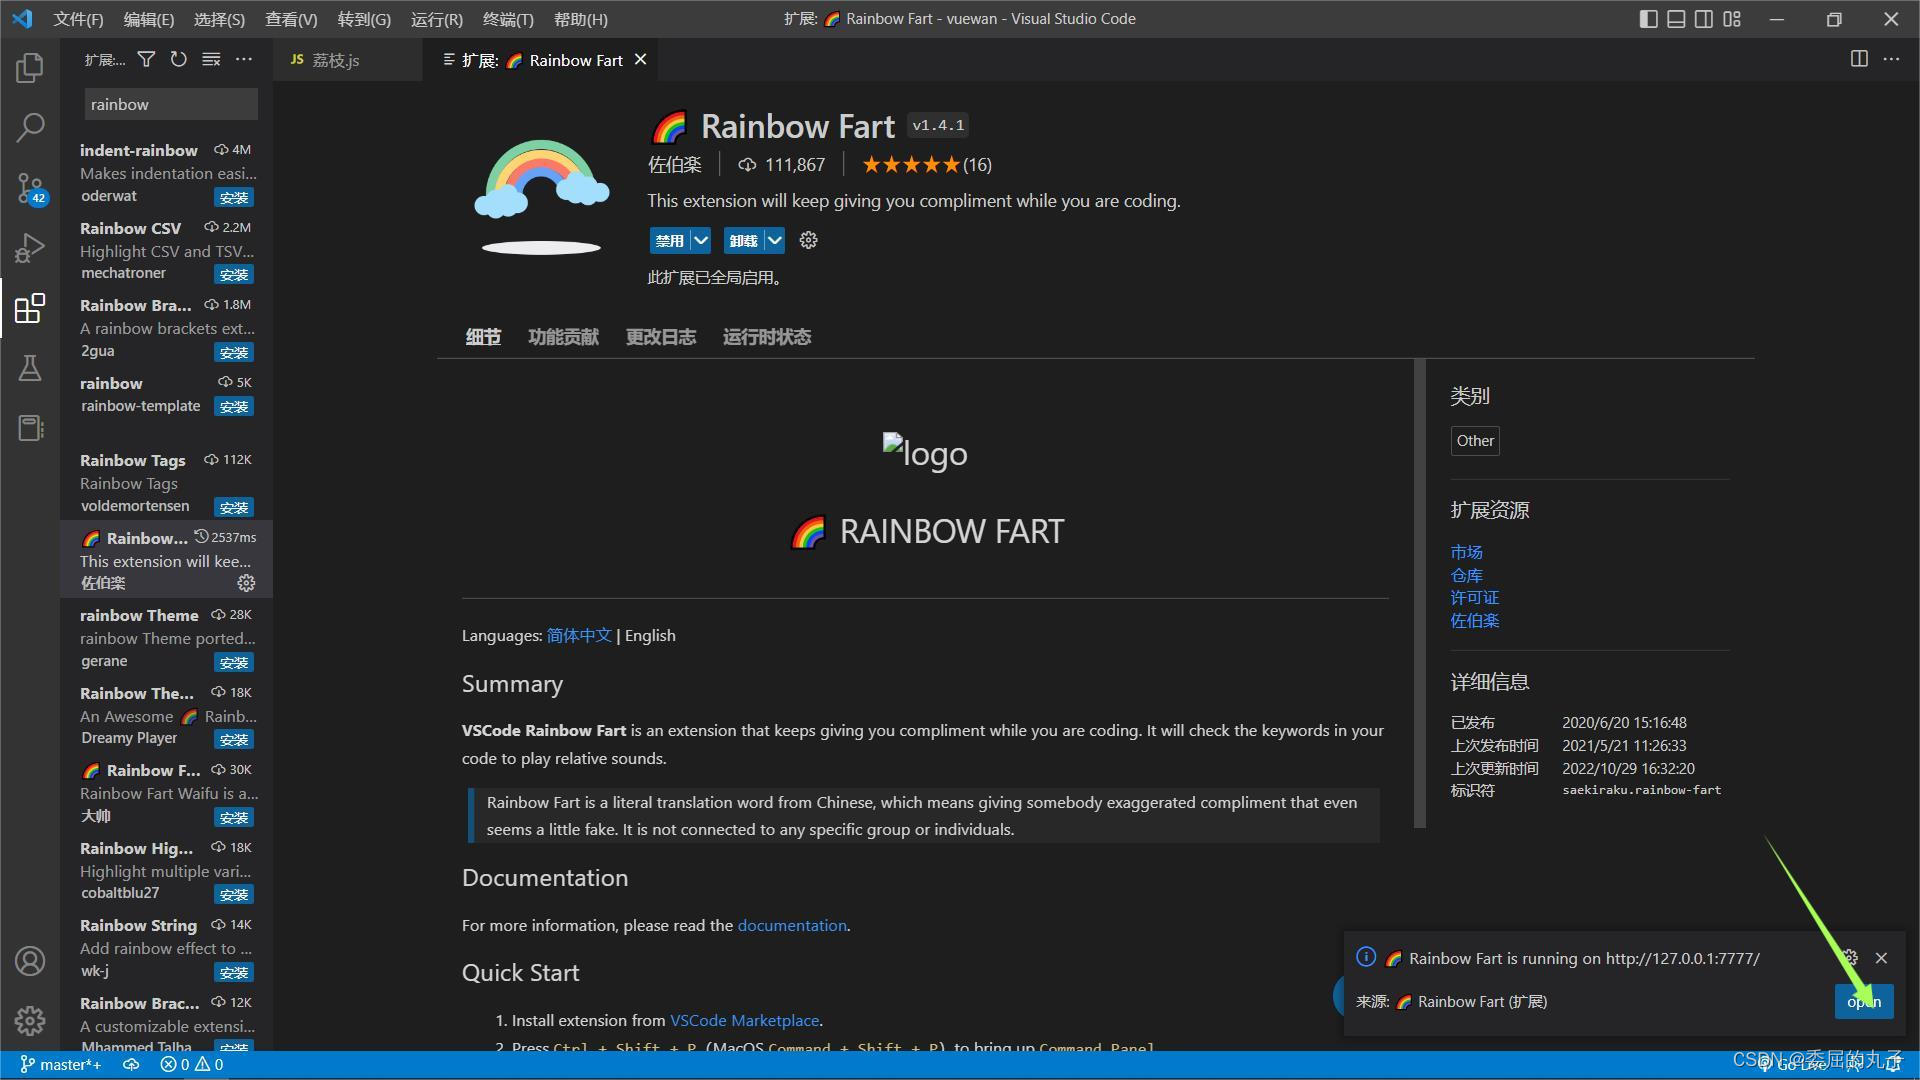The image size is (1920, 1080).
Task: Open the Marketplace resource link
Action: click(x=1466, y=552)
